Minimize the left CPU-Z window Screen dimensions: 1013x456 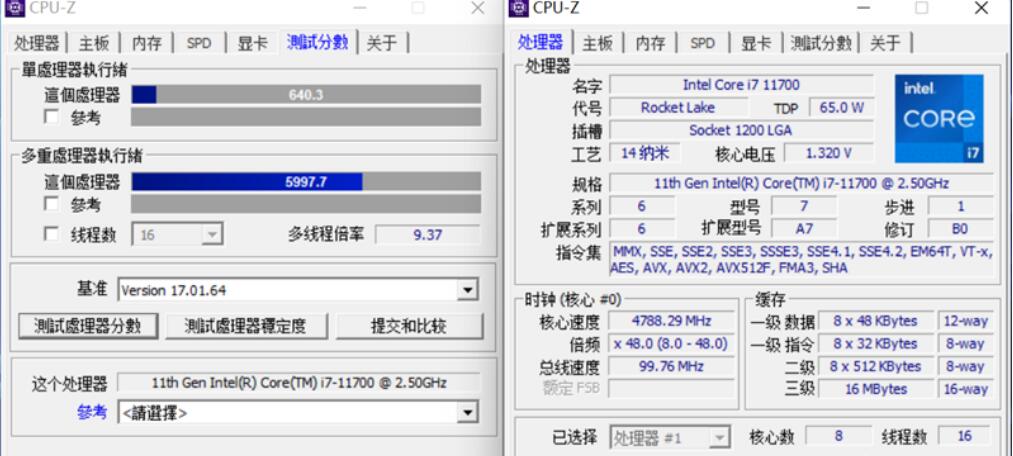[x=360, y=8]
